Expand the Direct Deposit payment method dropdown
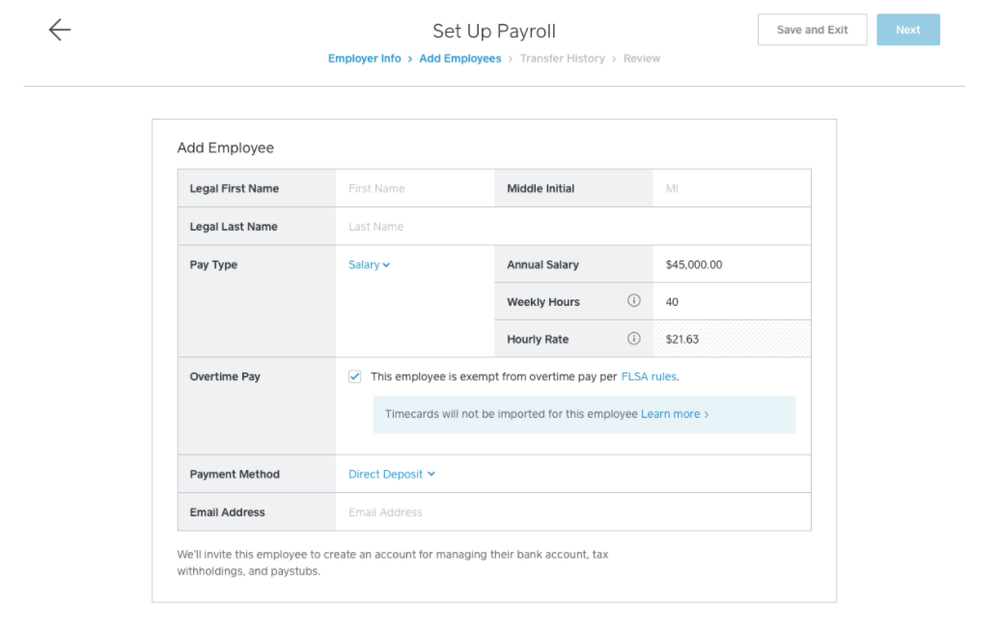The width and height of the screenshot is (999, 632). click(x=391, y=474)
